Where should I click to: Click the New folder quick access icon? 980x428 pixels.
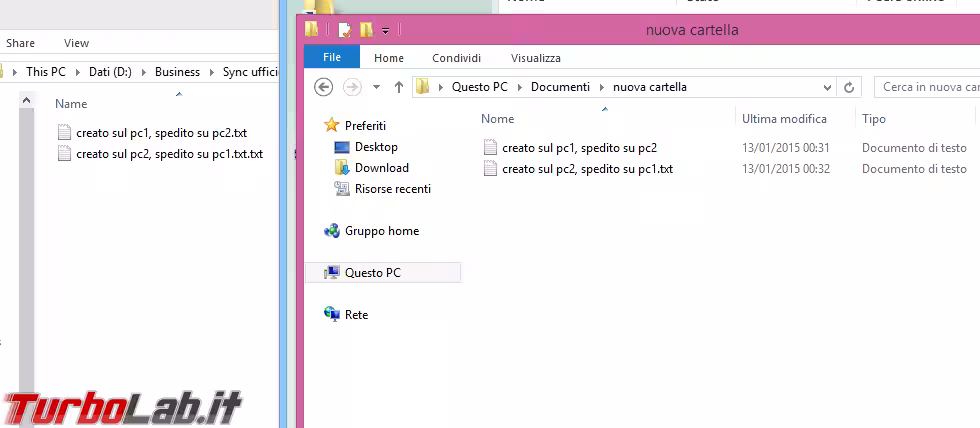pos(366,29)
